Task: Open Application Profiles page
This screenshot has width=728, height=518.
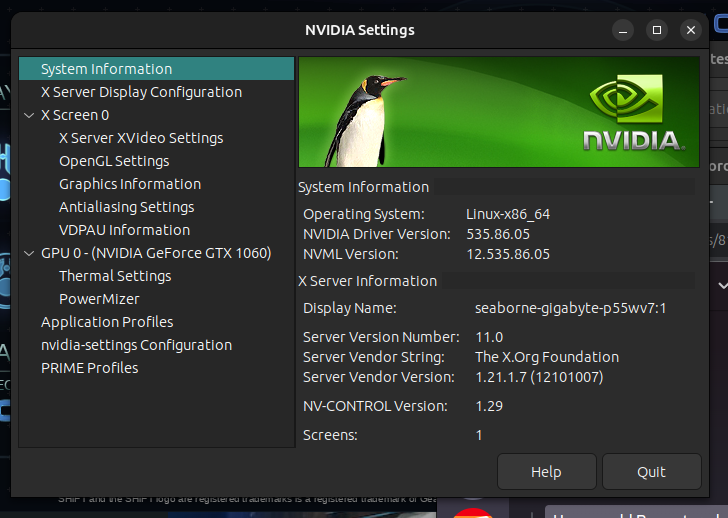Action: point(107,322)
